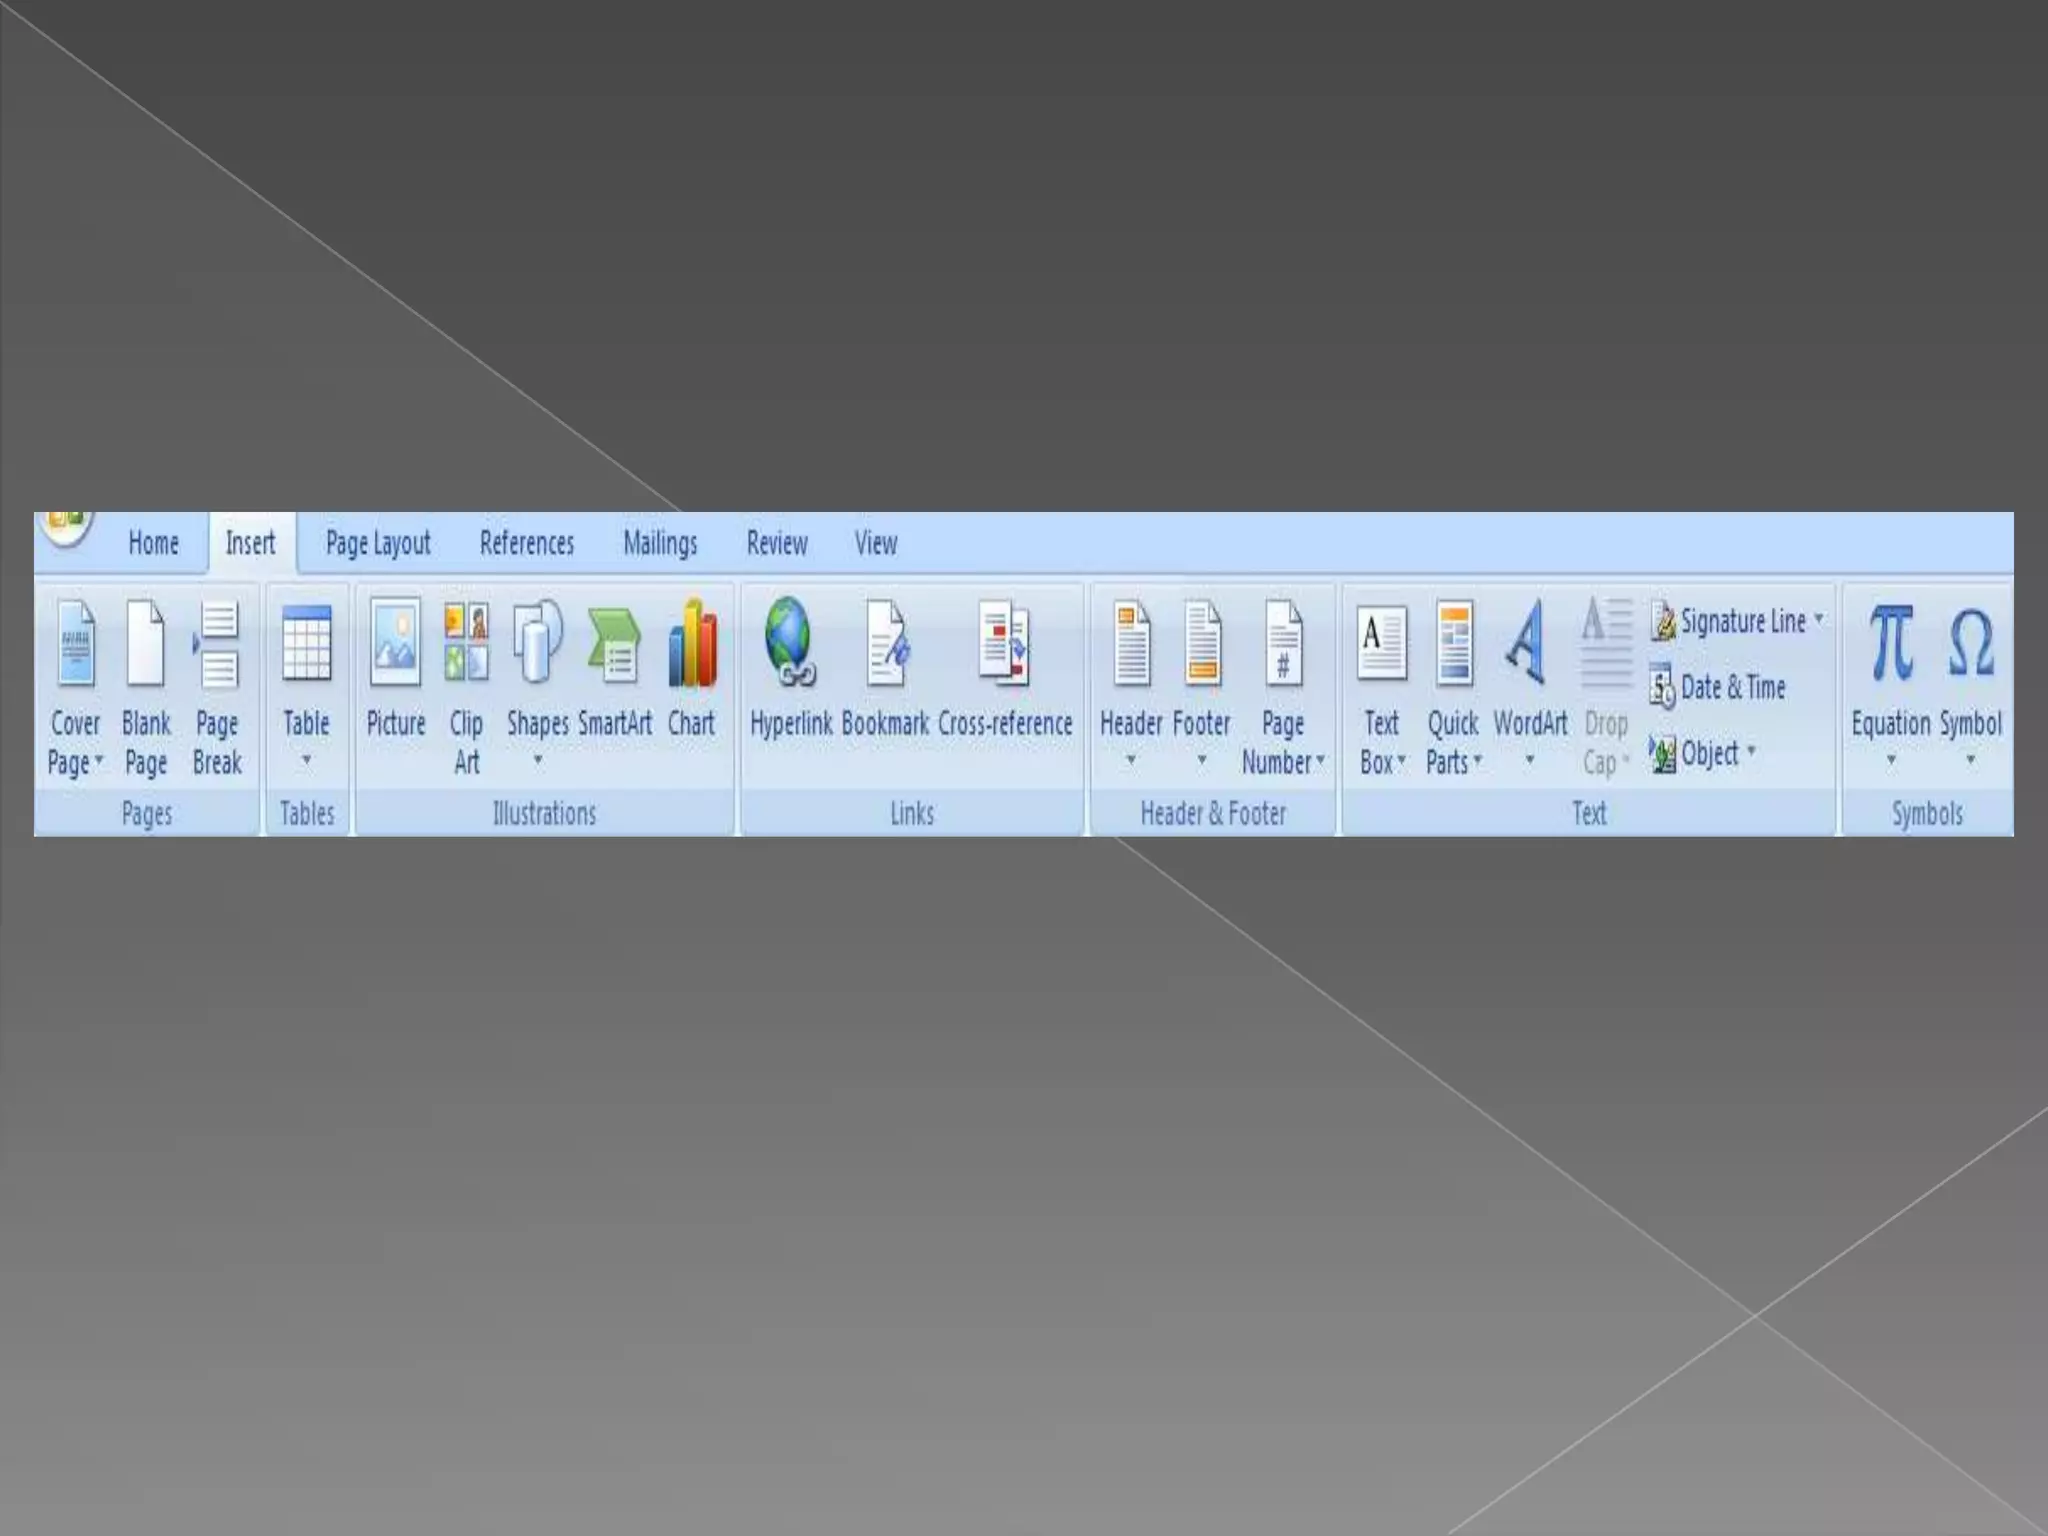Image resolution: width=2048 pixels, height=1536 pixels.
Task: Insert a Page Break
Action: click(217, 645)
